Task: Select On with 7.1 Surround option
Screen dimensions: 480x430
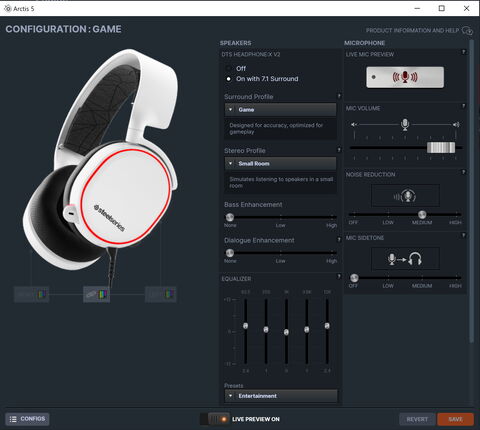Action: point(229,79)
